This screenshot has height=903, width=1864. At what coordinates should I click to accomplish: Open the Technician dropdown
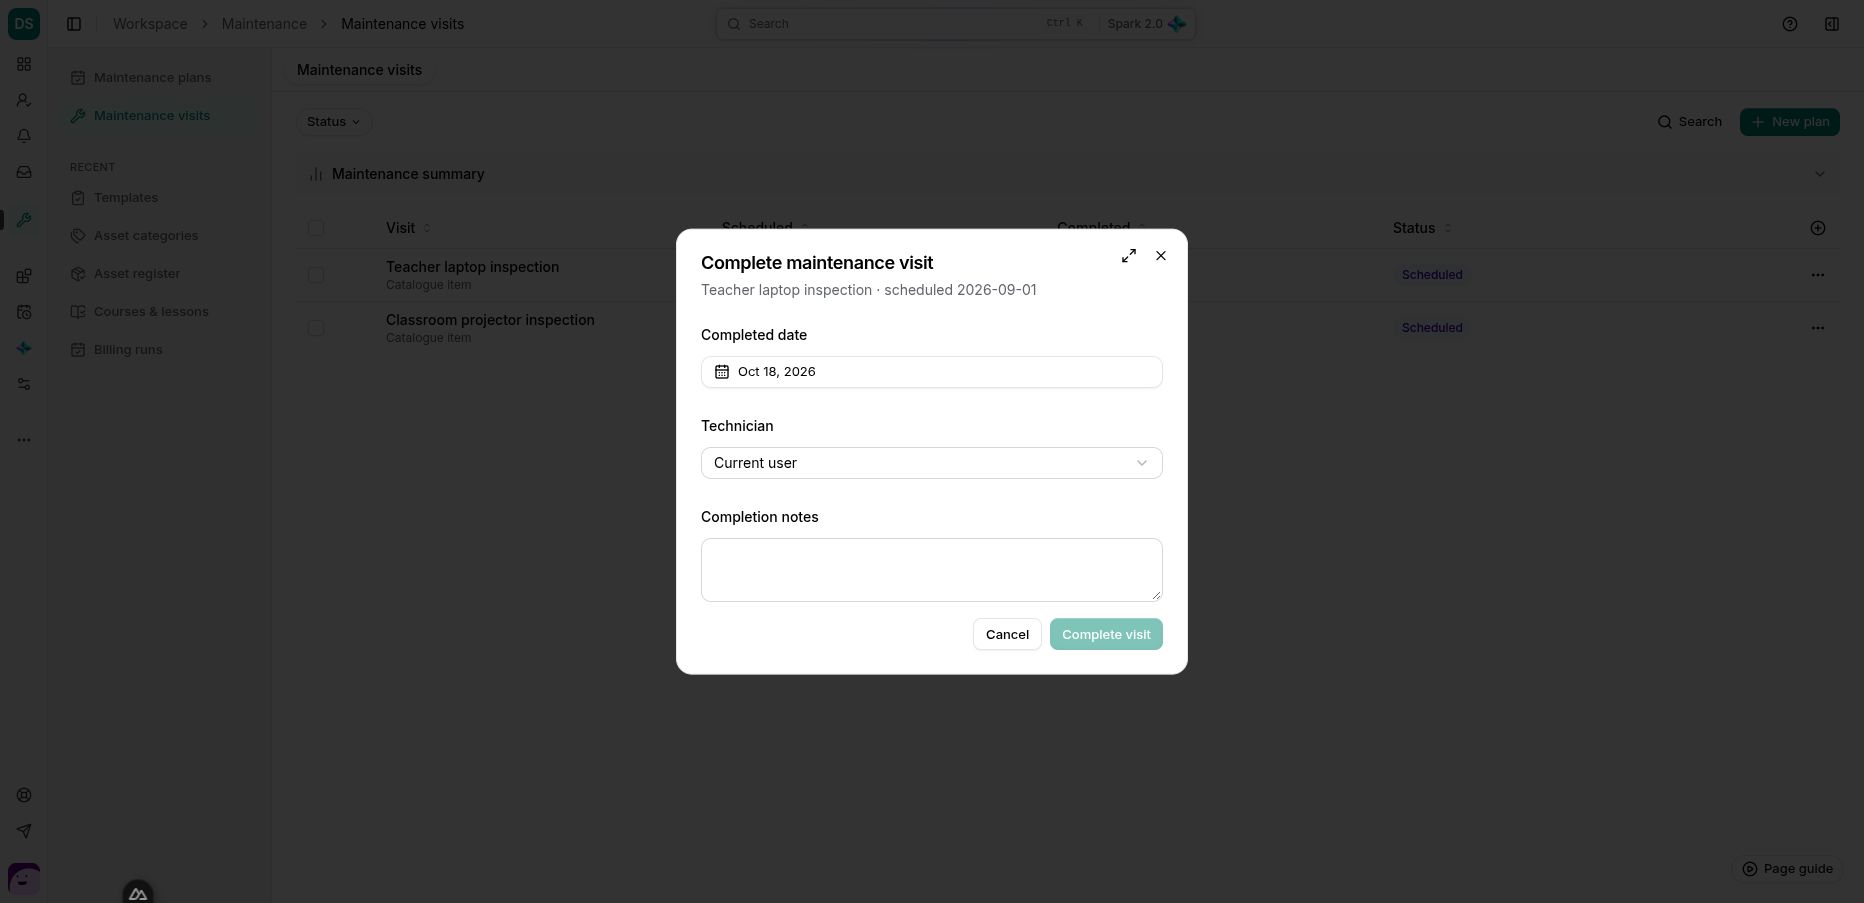932,463
